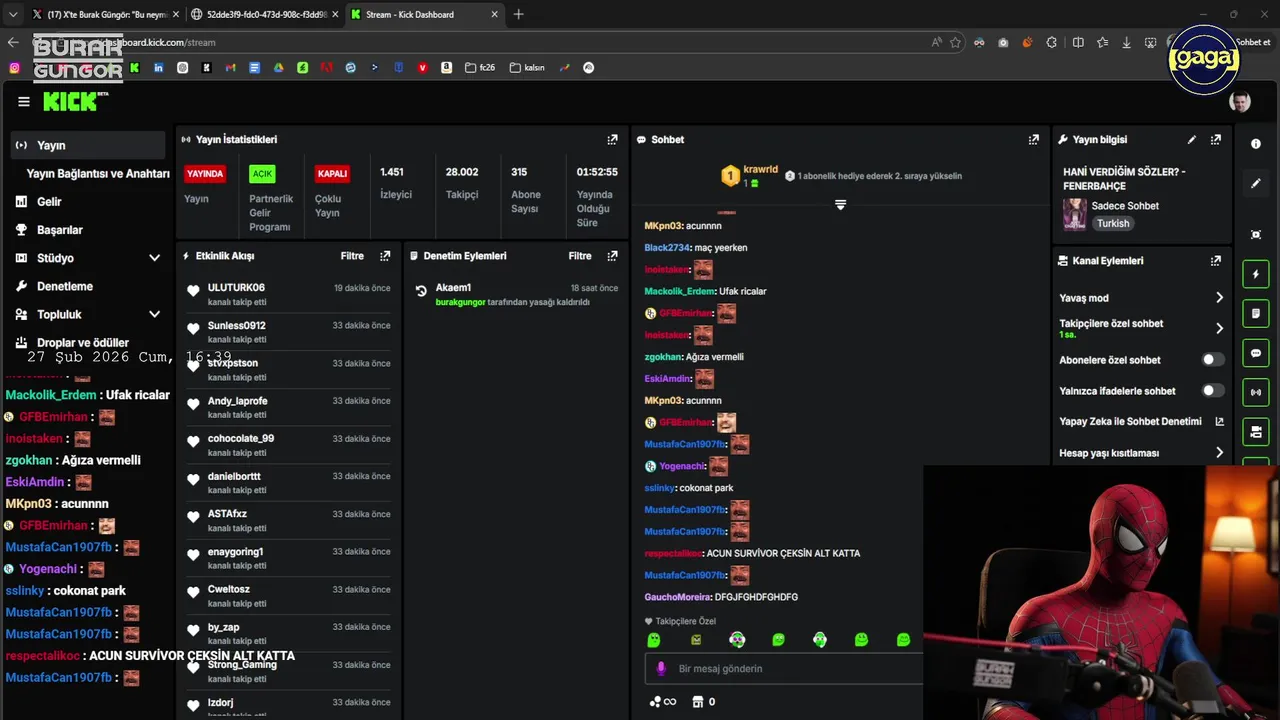The height and width of the screenshot is (720, 1280).
Task: Open the LinkedIn bookmark in bookmarks bar
Action: coord(158,68)
